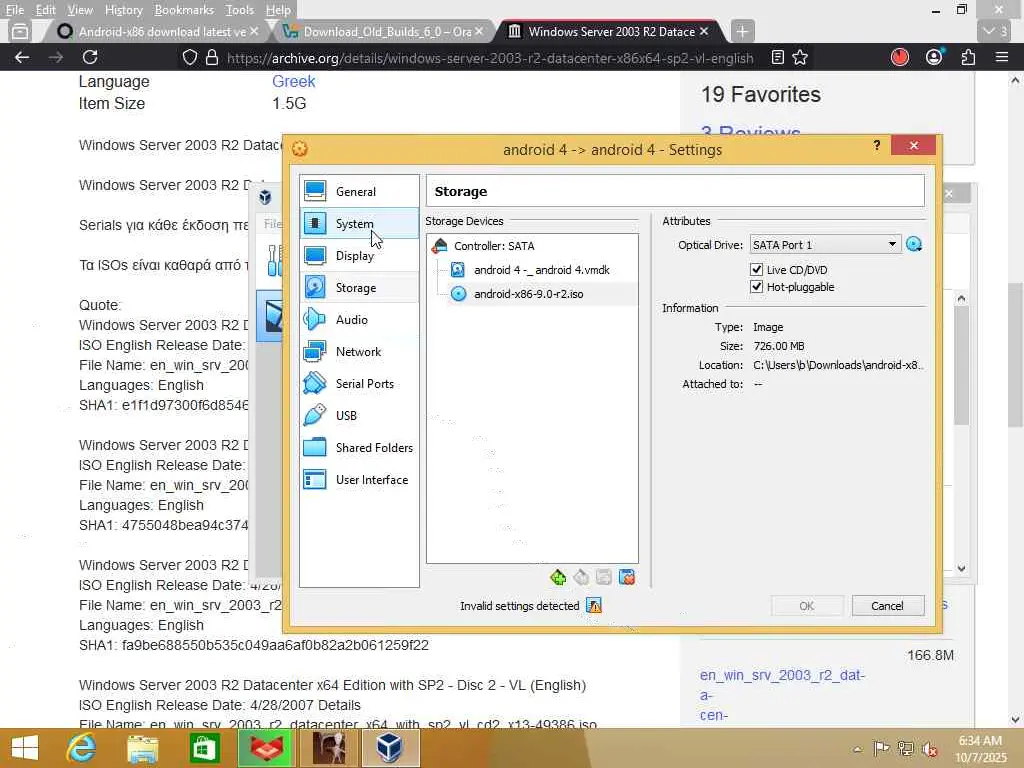The height and width of the screenshot is (768, 1024).
Task: Open File Explorer from the taskbar
Action: [142, 748]
